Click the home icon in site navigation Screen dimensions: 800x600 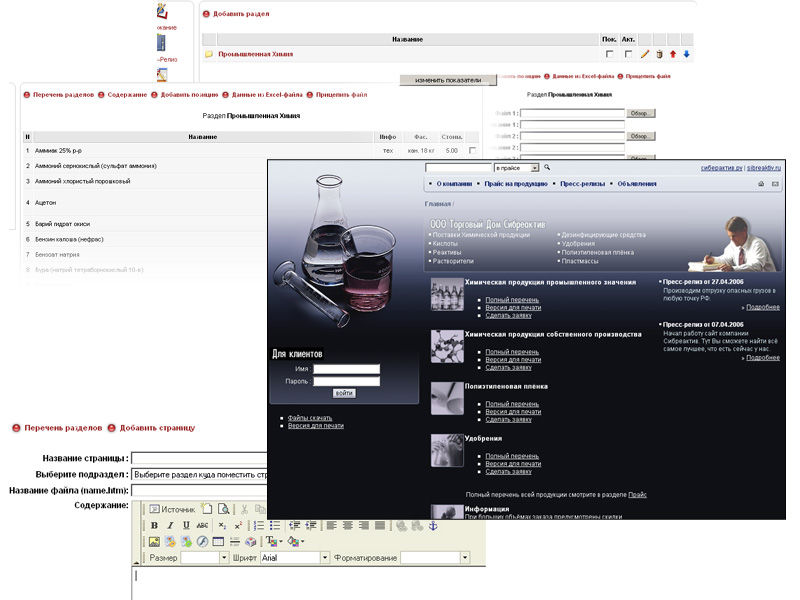(760, 184)
